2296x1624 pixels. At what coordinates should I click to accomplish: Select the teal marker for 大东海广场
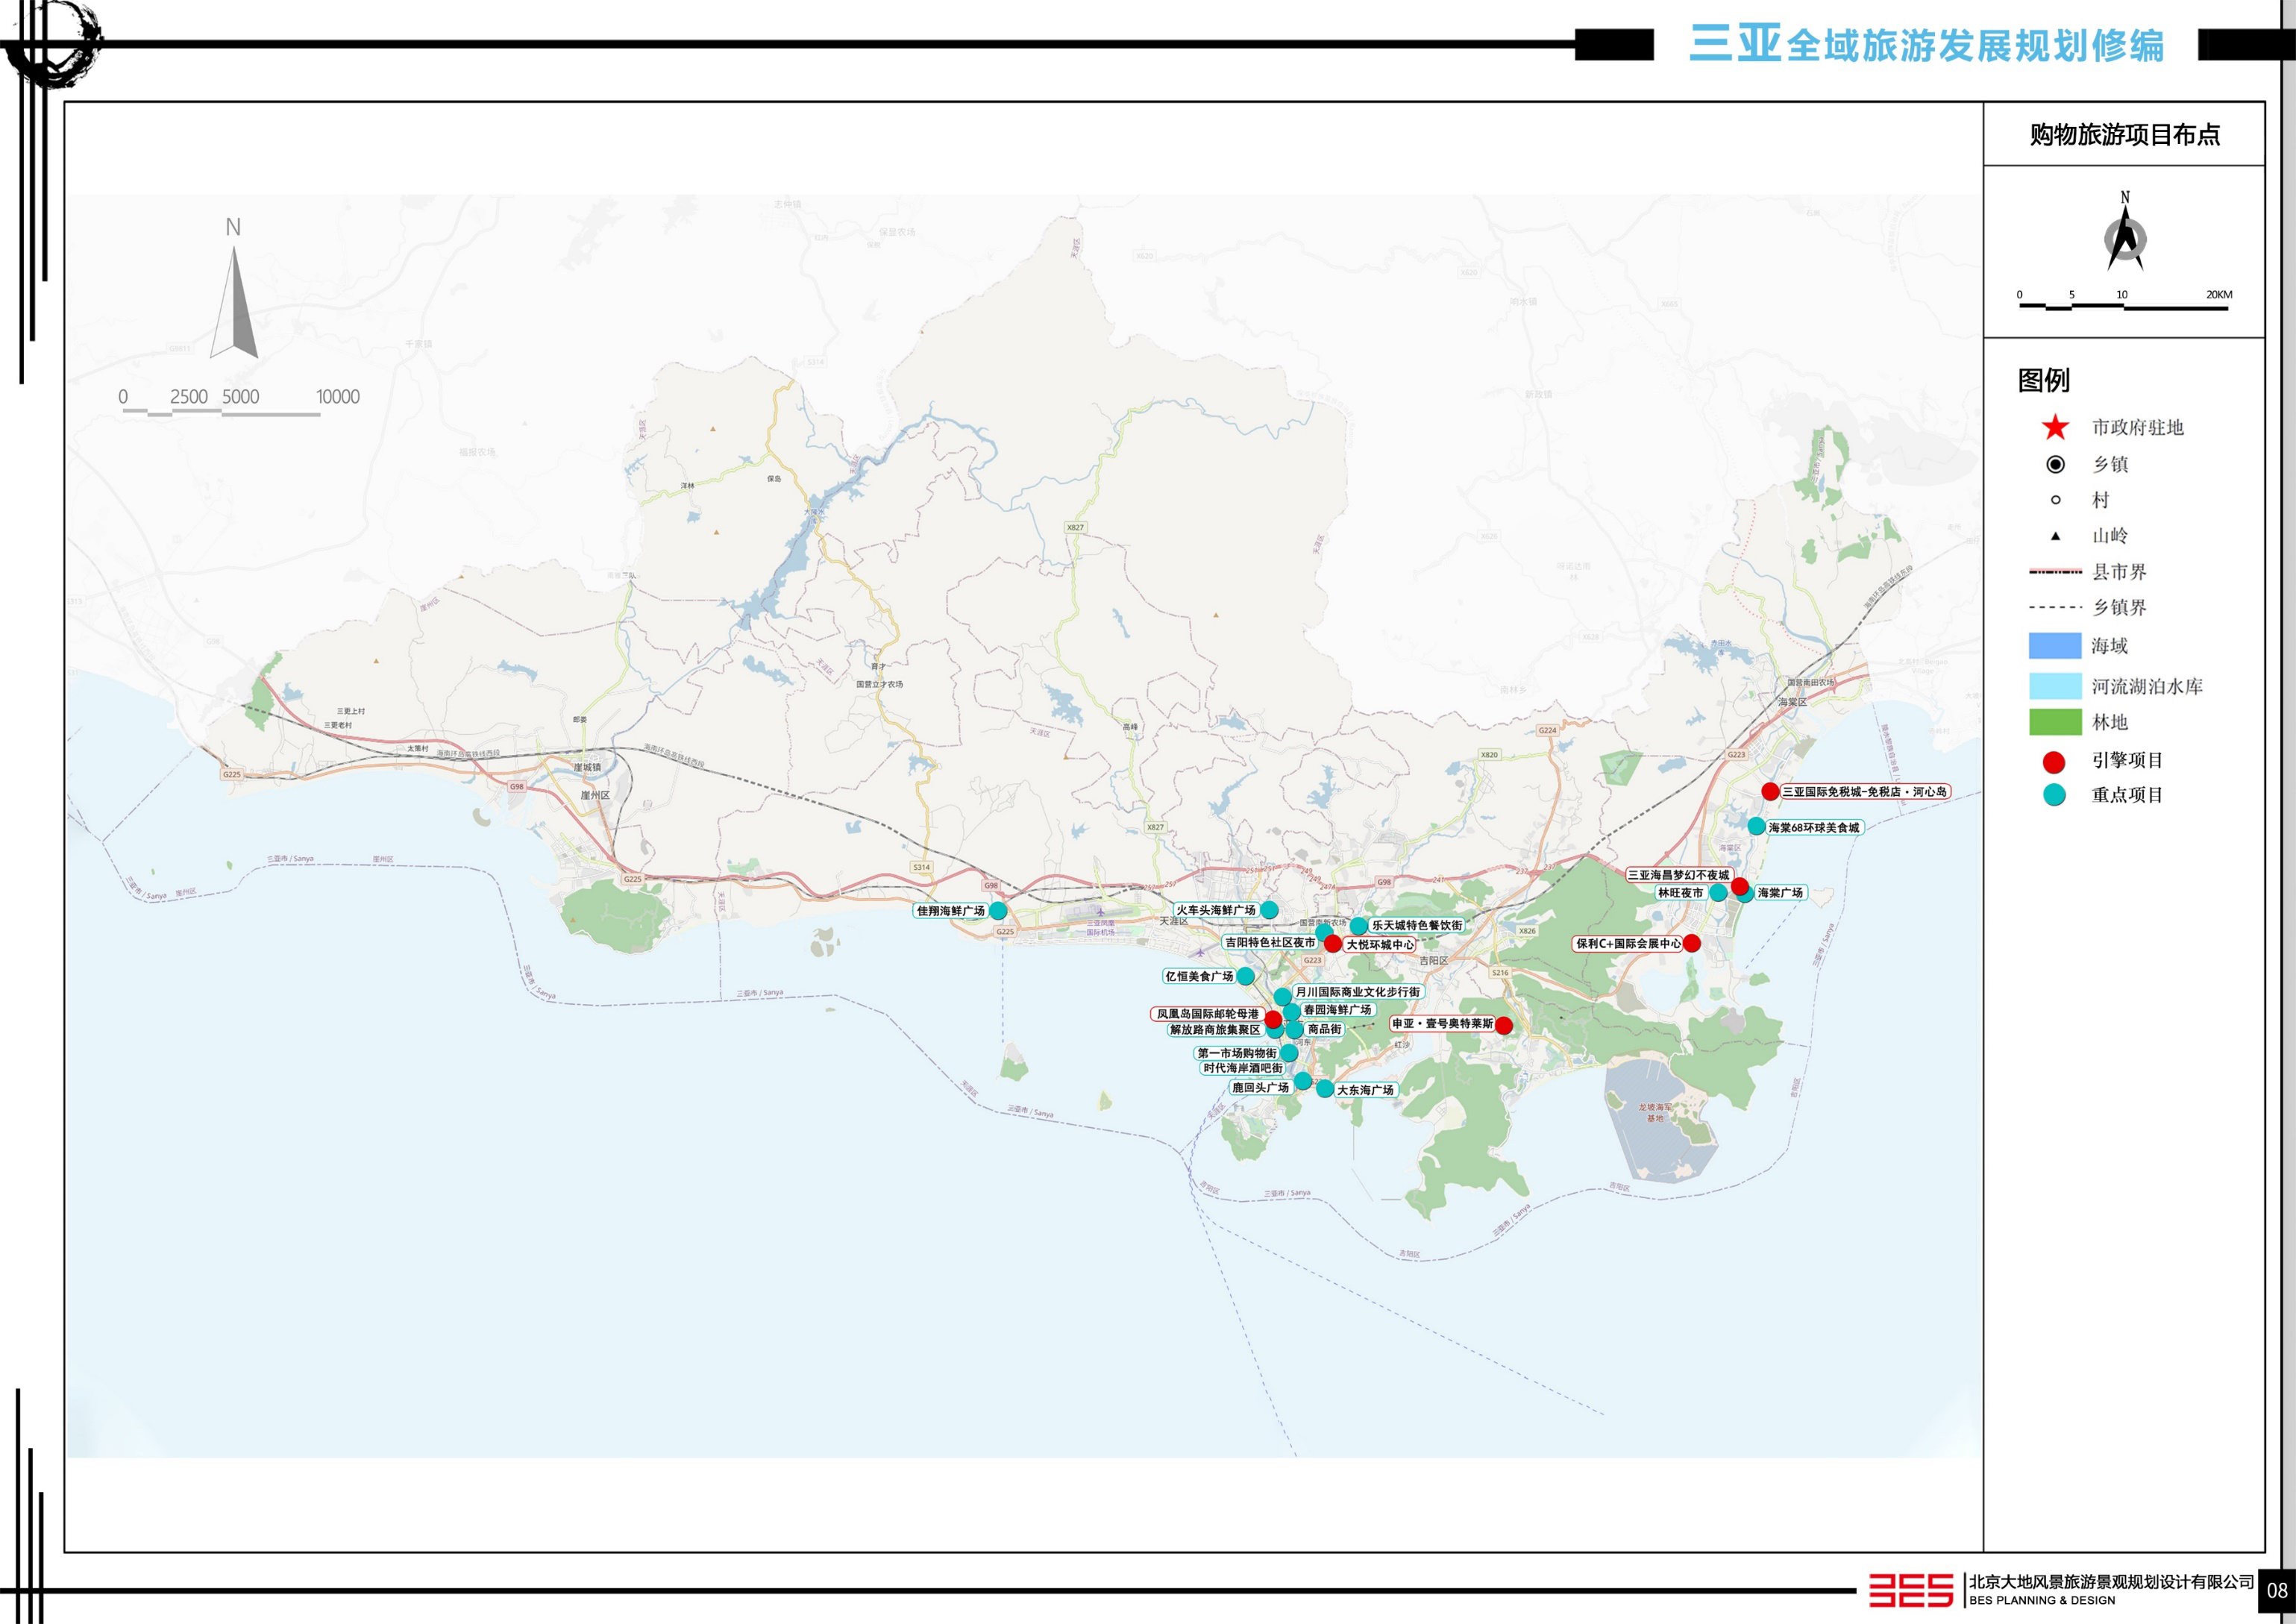point(1324,1088)
